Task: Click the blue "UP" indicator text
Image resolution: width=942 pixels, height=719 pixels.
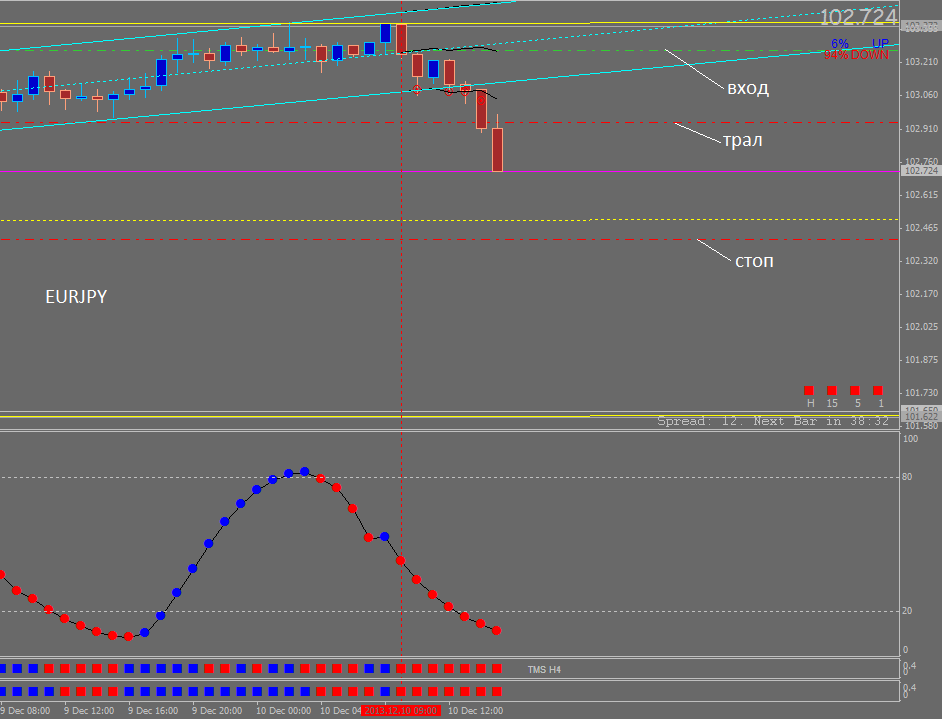Action: click(880, 44)
